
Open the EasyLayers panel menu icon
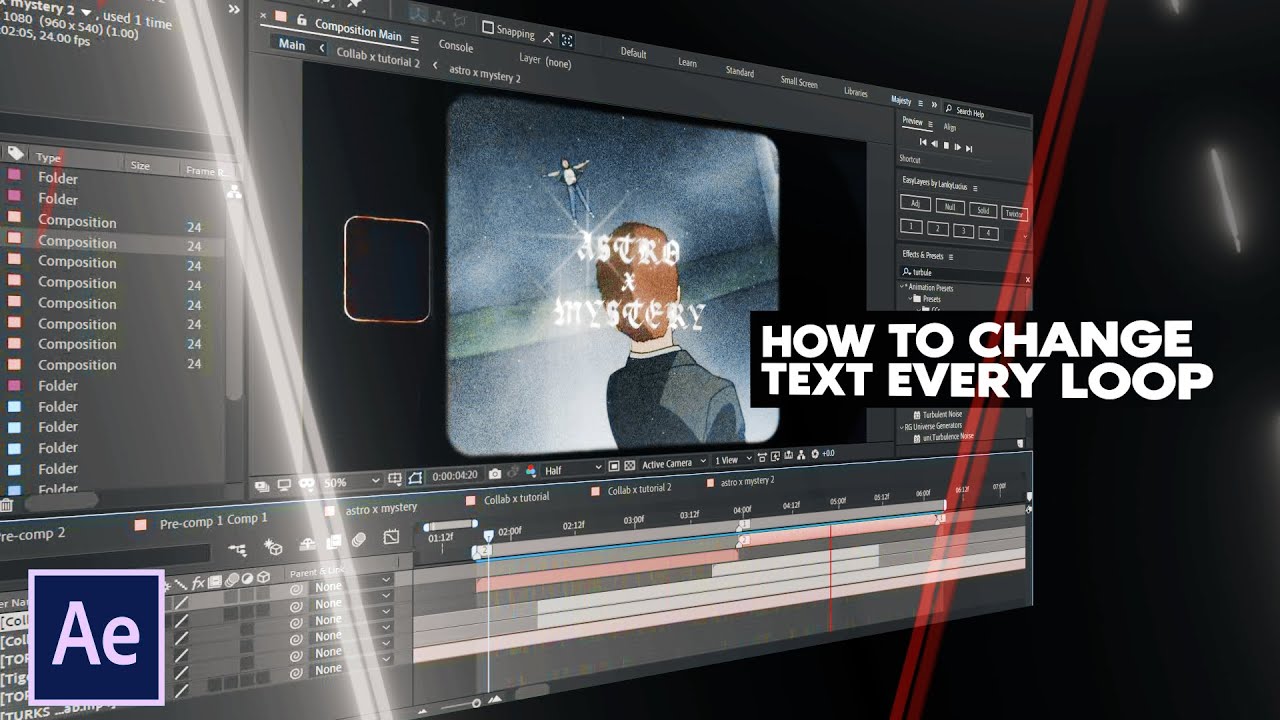(x=975, y=189)
